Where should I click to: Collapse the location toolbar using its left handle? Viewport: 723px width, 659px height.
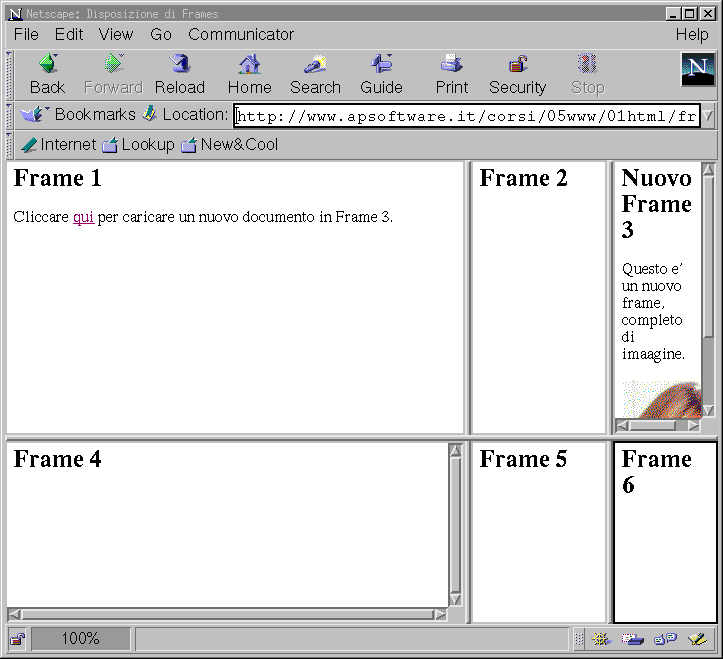(x=10, y=115)
